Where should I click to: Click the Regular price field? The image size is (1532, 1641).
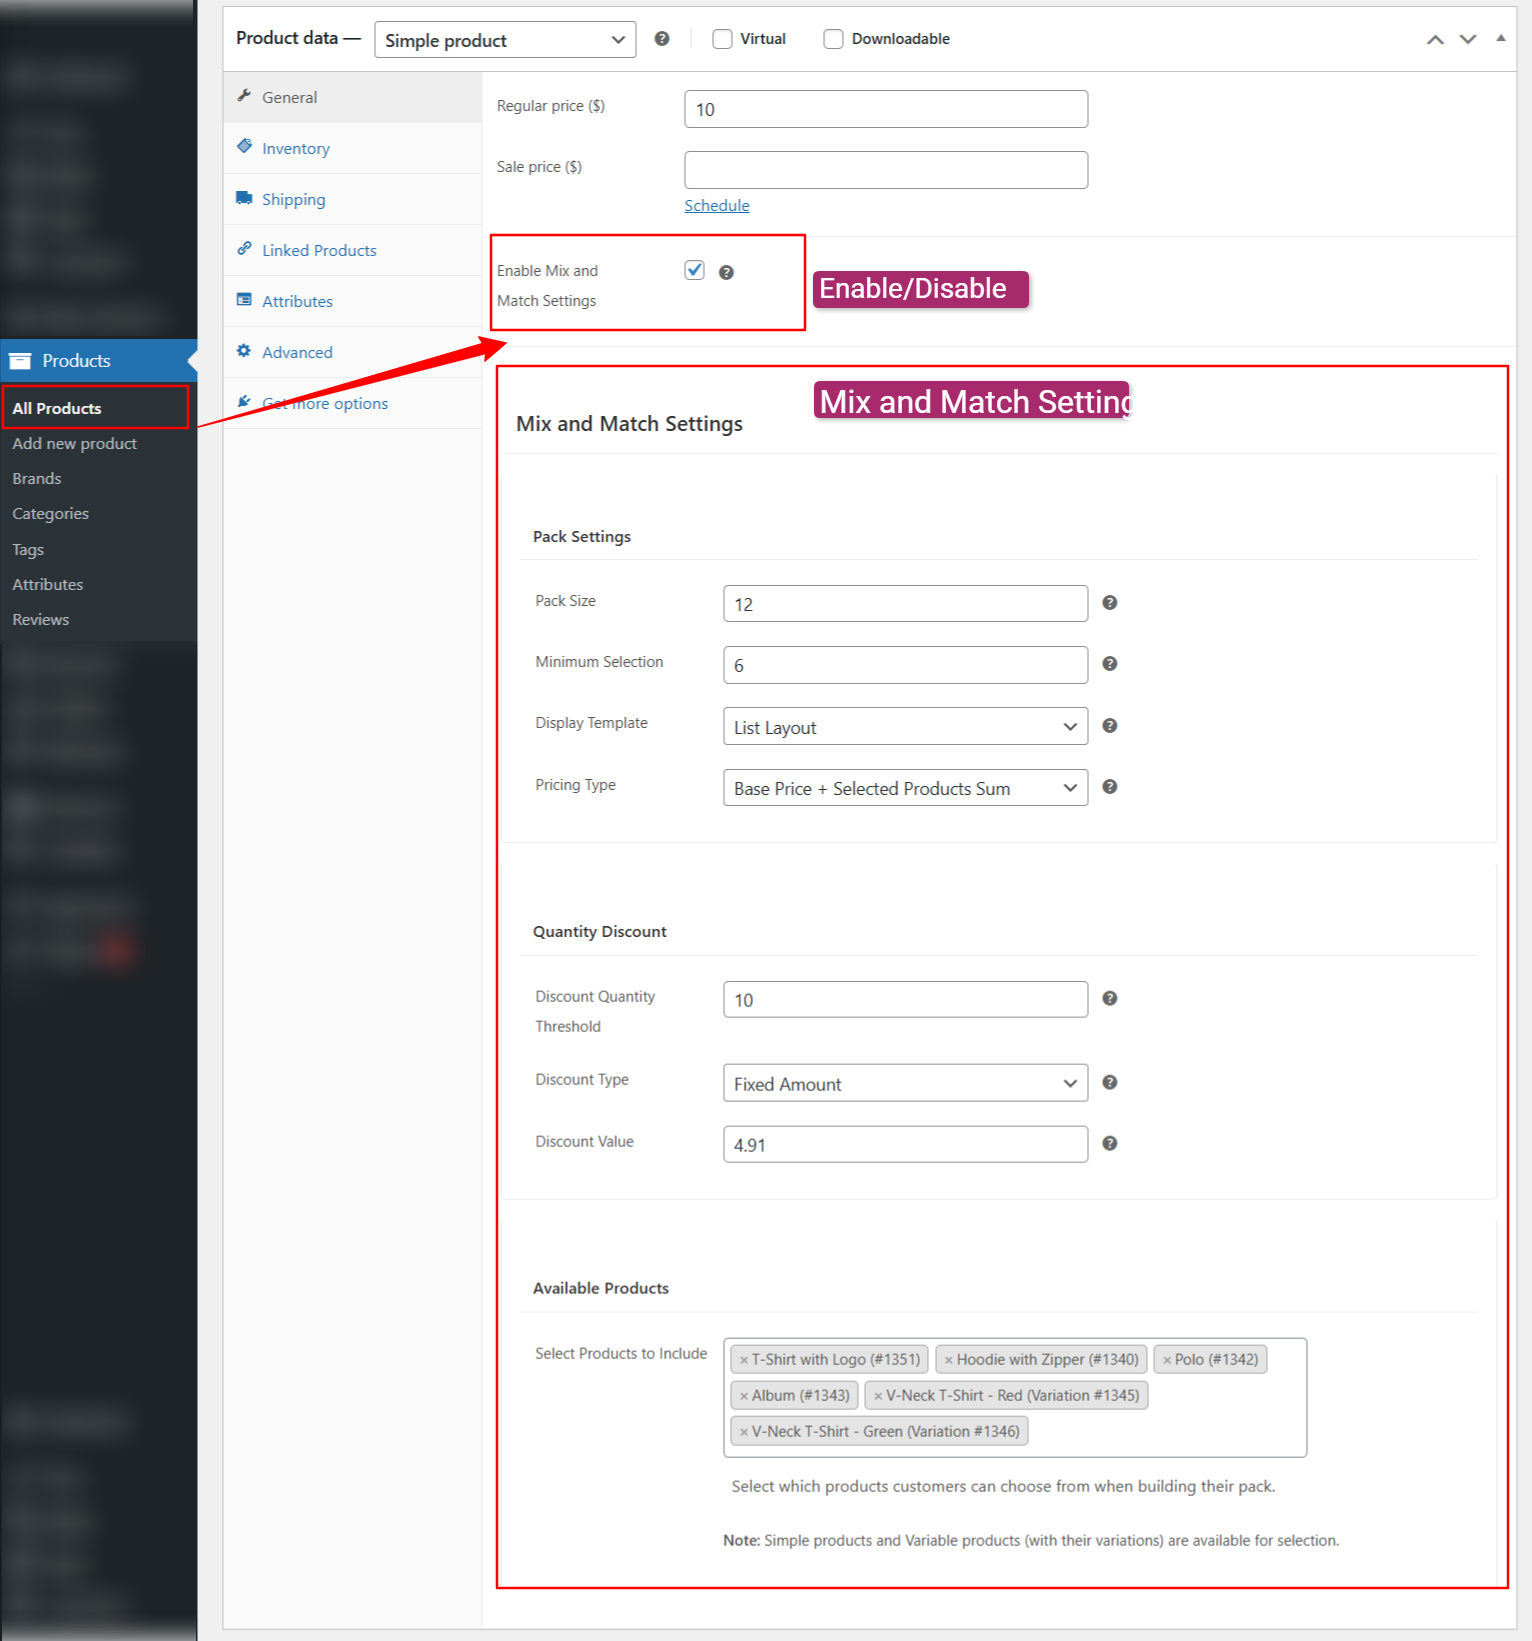click(886, 109)
